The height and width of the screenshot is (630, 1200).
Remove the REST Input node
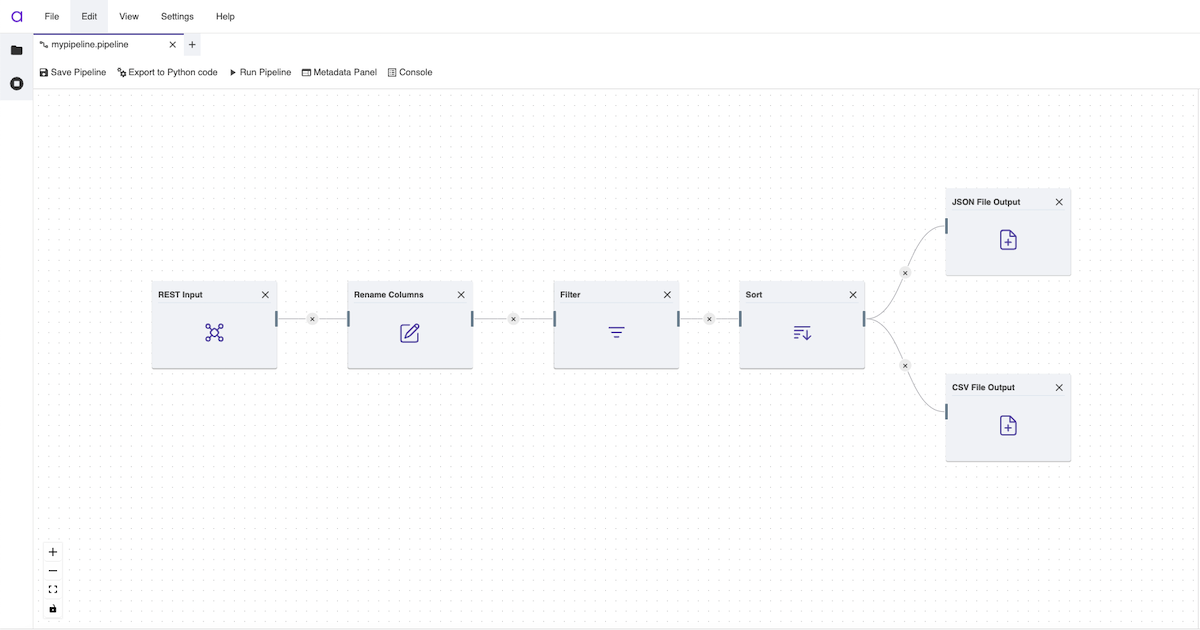[265, 295]
